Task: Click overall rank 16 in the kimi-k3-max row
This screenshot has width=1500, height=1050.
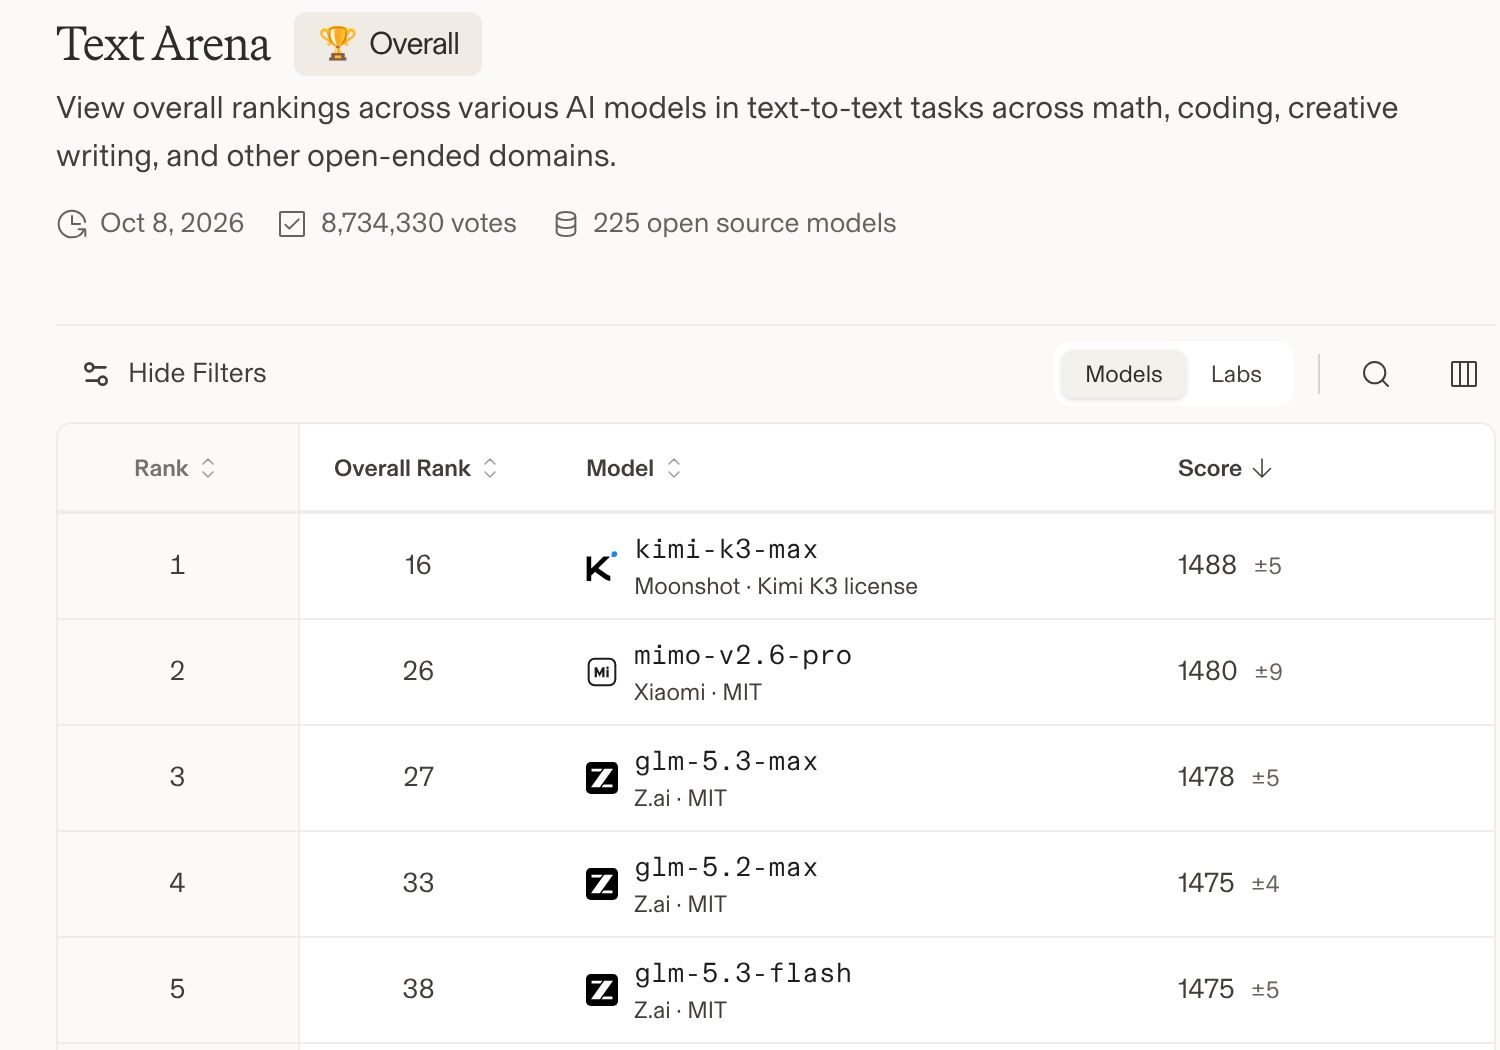Action: click(418, 565)
